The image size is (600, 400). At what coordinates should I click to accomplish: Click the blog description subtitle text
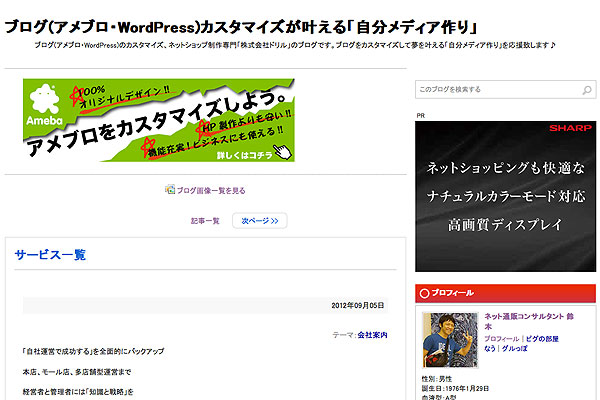click(295, 45)
